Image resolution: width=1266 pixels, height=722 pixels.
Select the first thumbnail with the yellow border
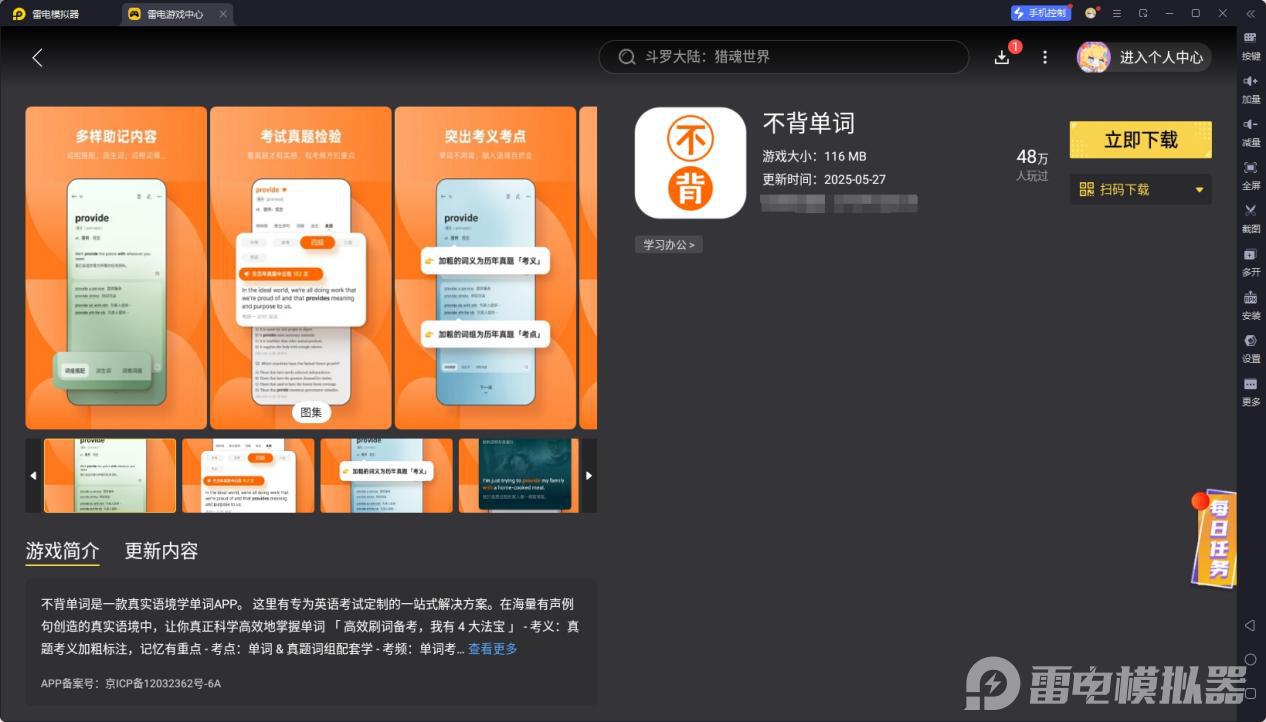tap(110, 476)
